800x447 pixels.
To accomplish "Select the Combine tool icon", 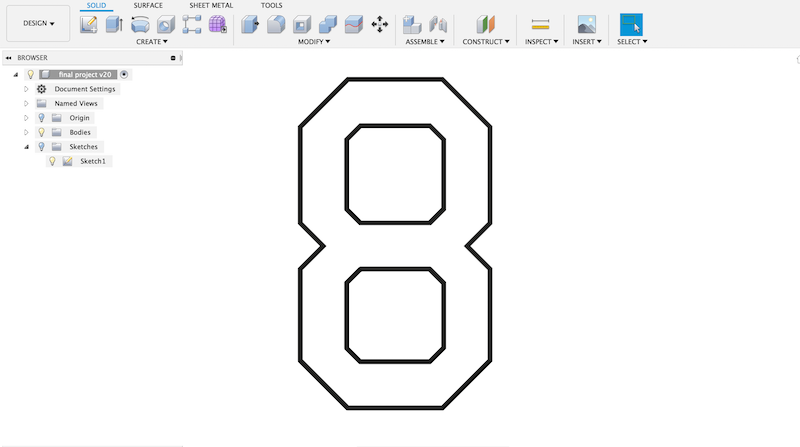I will 328,24.
